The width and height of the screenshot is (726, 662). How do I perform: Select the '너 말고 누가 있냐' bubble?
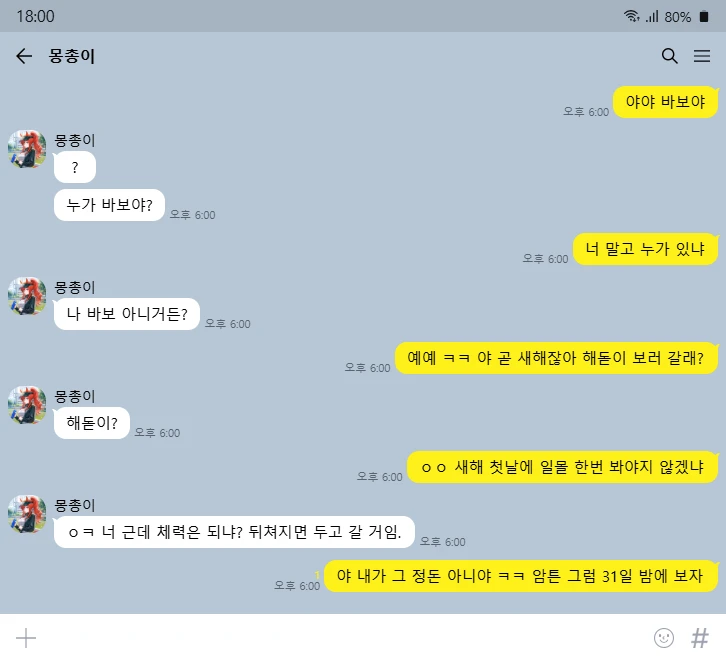[645, 249]
